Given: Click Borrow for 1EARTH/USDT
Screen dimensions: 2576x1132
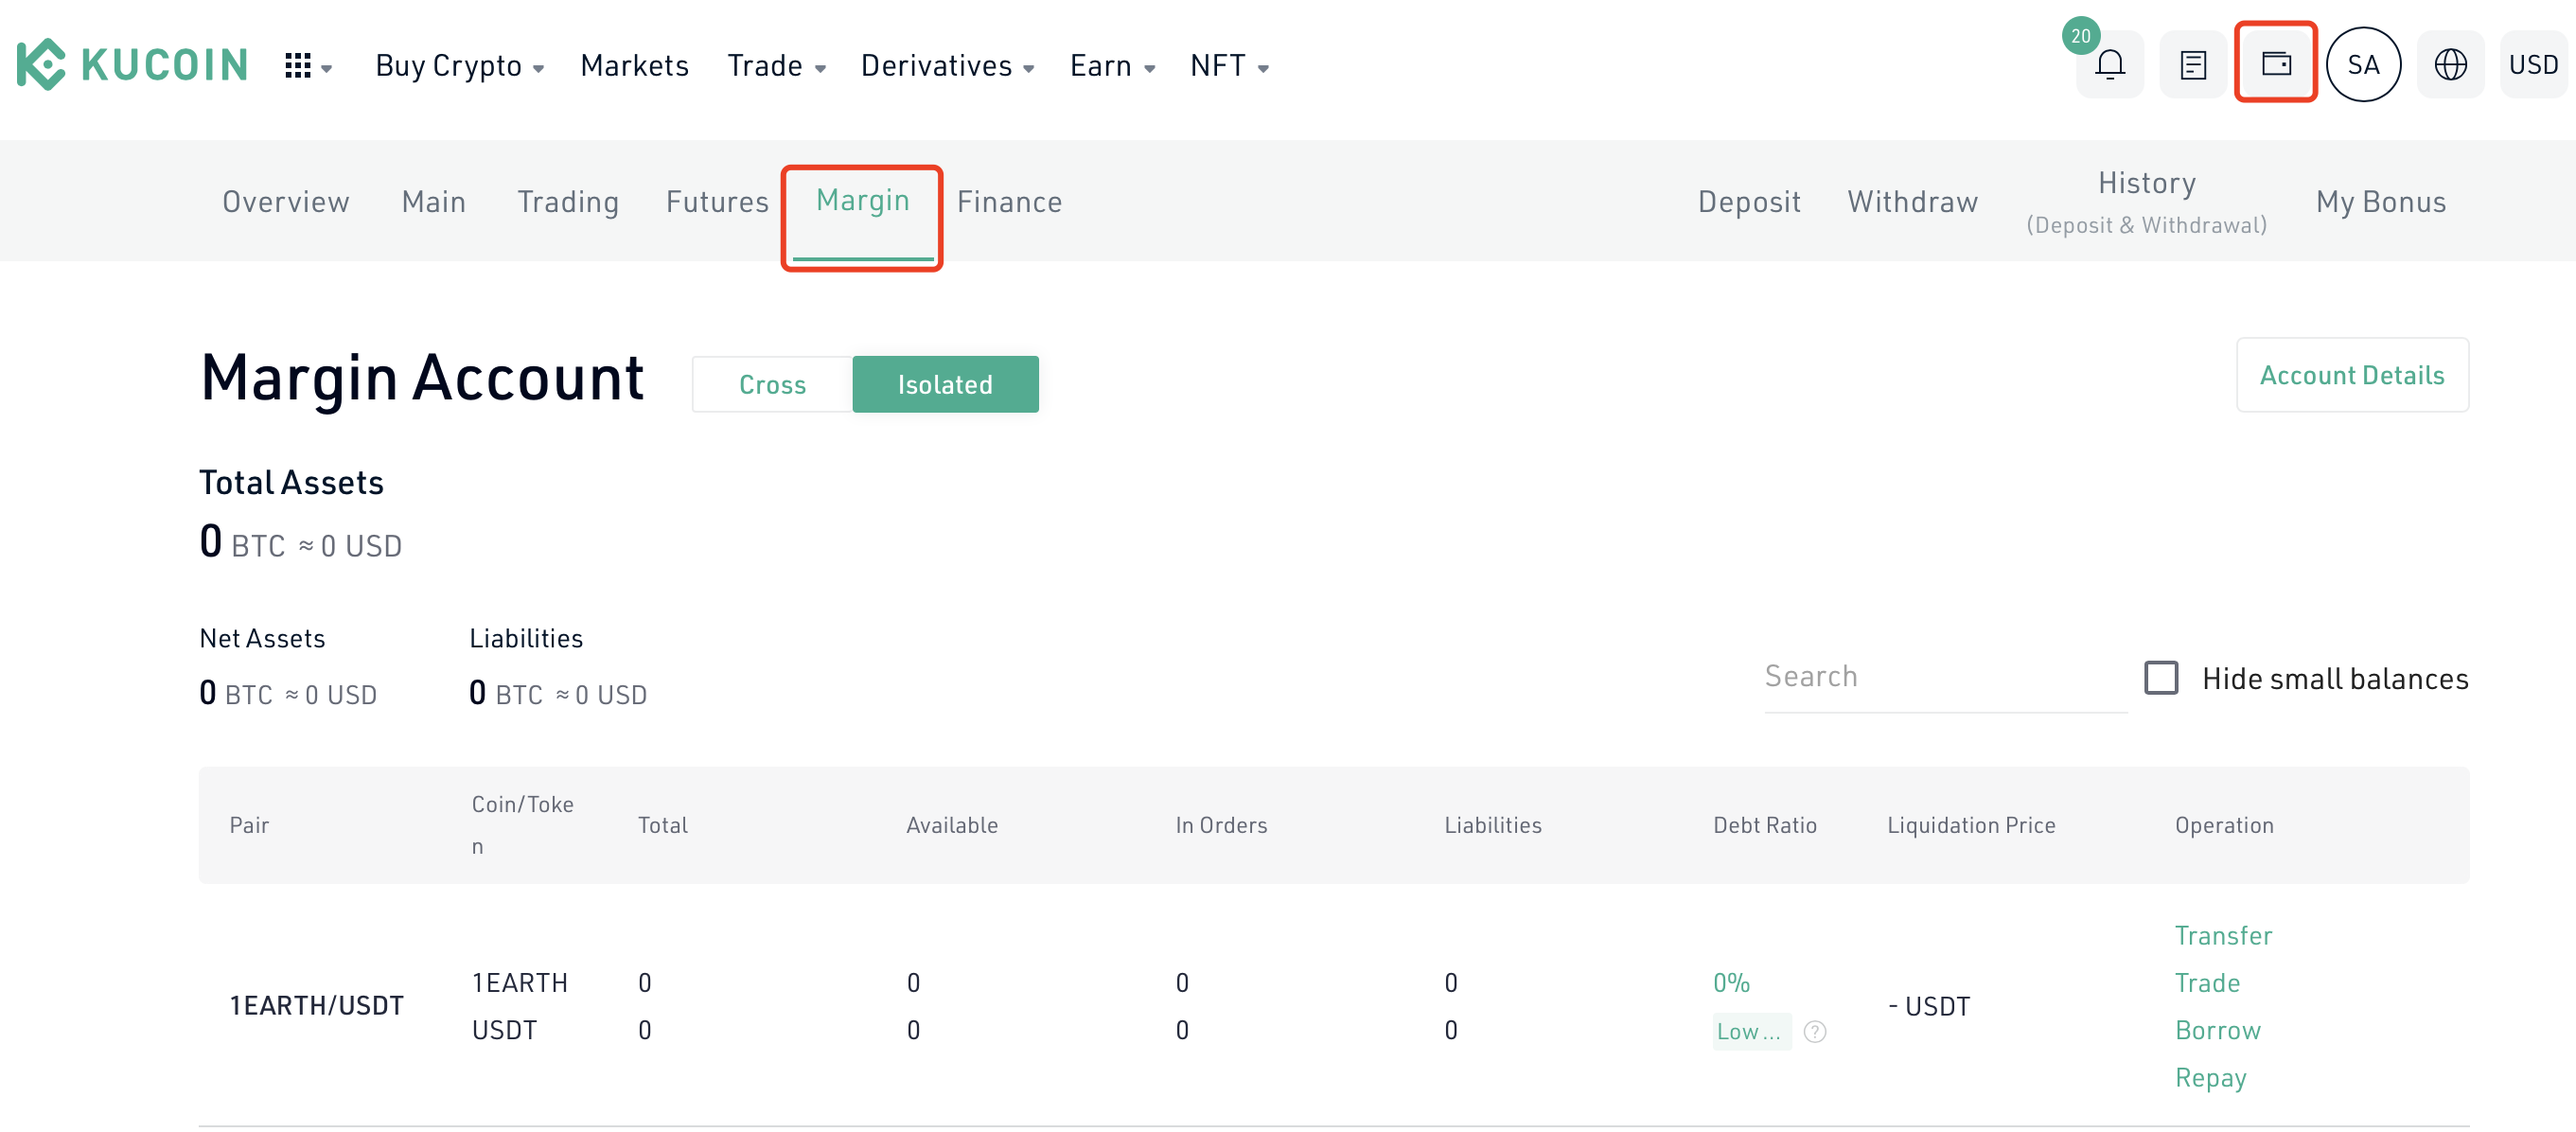Looking at the screenshot, I should click(2217, 1030).
